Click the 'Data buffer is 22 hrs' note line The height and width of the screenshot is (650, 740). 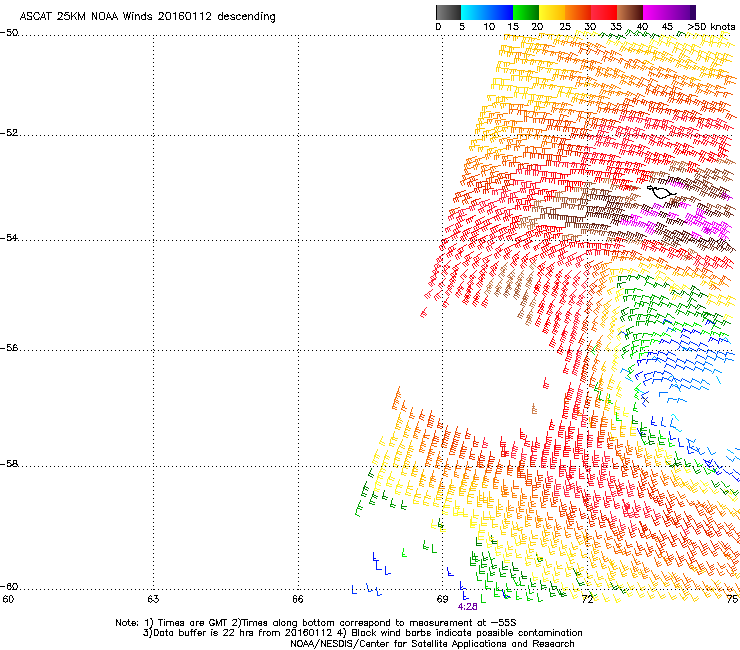click(362, 633)
